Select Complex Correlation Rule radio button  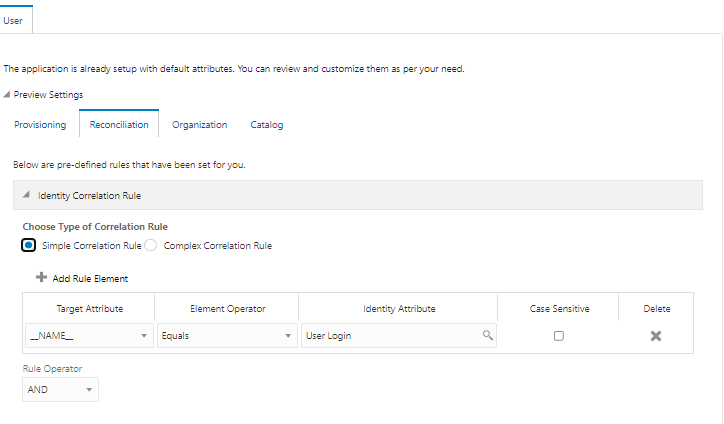pos(151,246)
